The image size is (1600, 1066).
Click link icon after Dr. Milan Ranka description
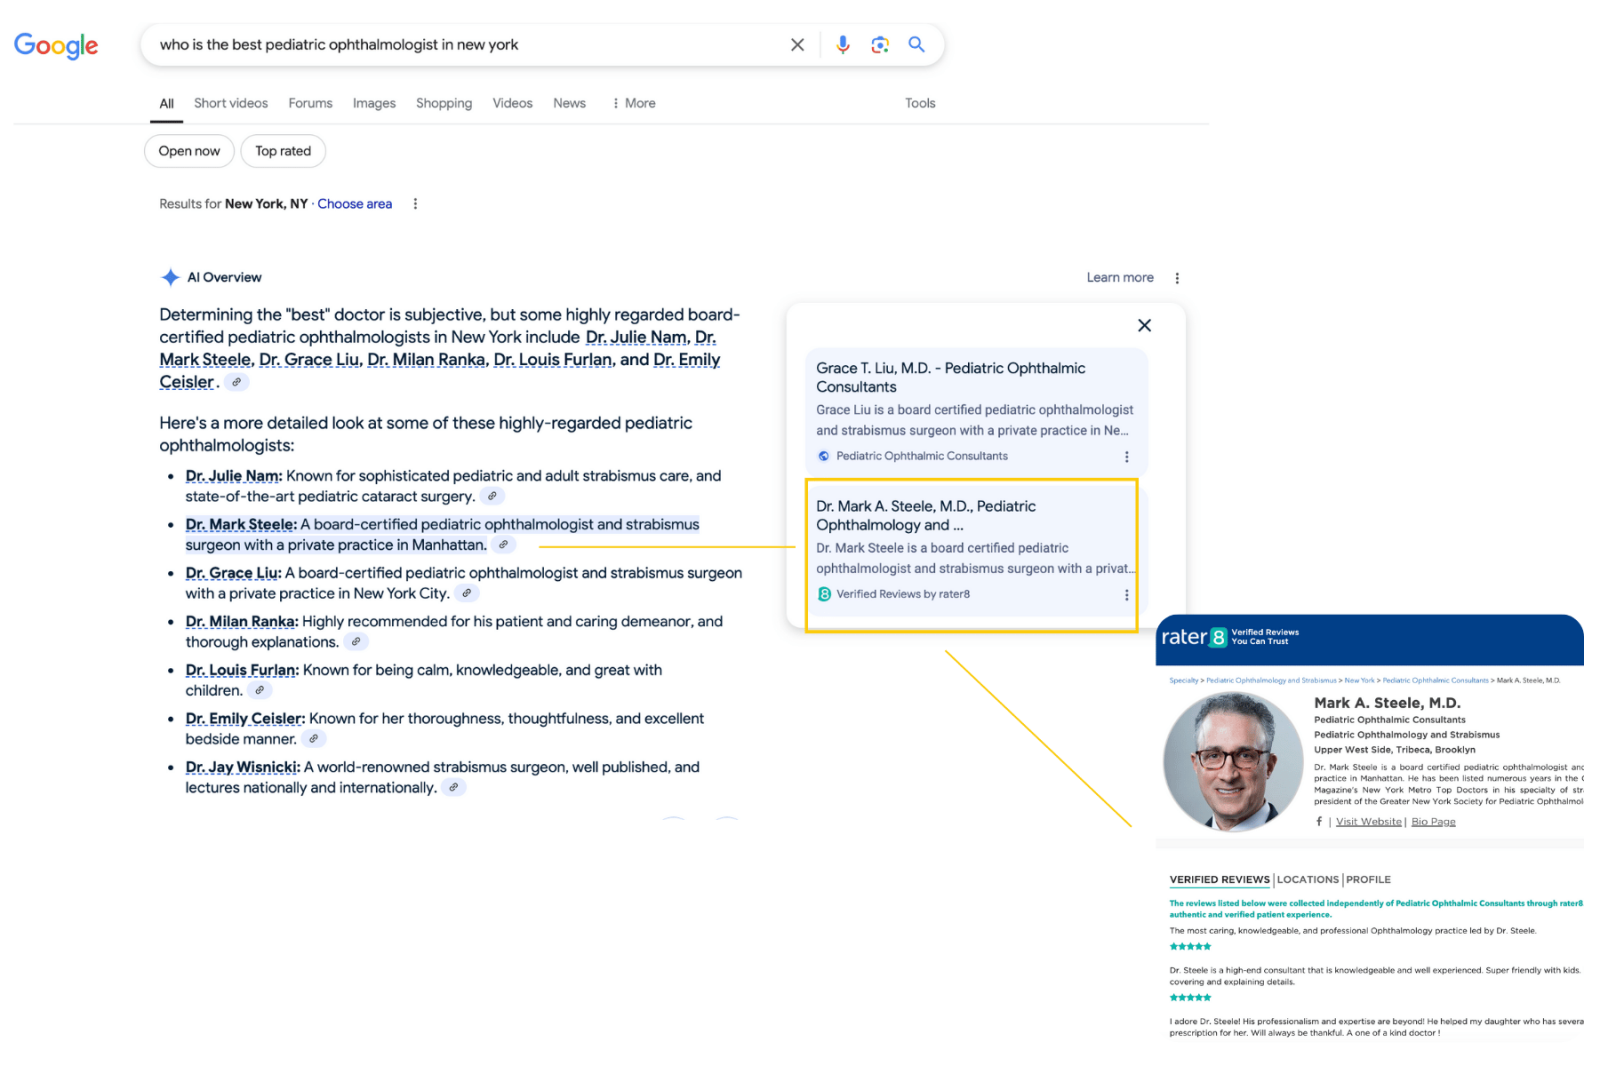tap(355, 642)
